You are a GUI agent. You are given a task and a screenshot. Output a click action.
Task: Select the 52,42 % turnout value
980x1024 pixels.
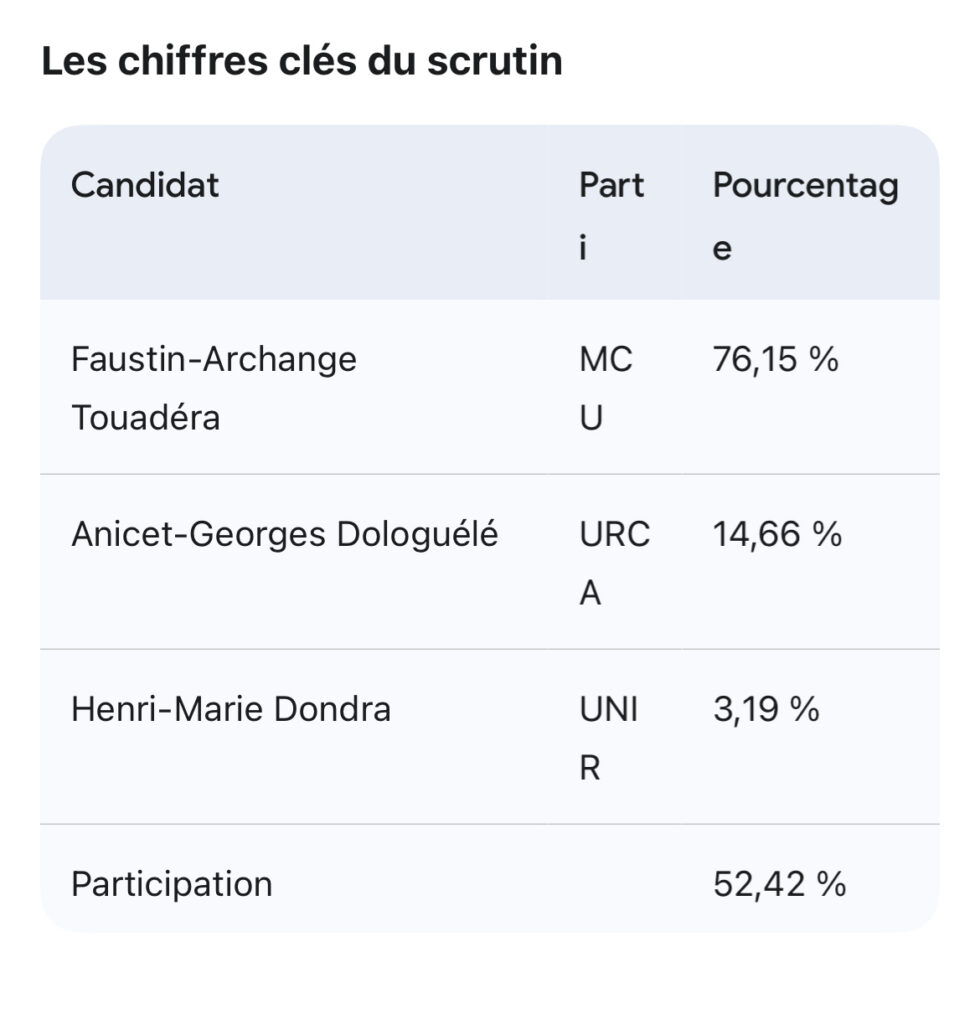(779, 884)
